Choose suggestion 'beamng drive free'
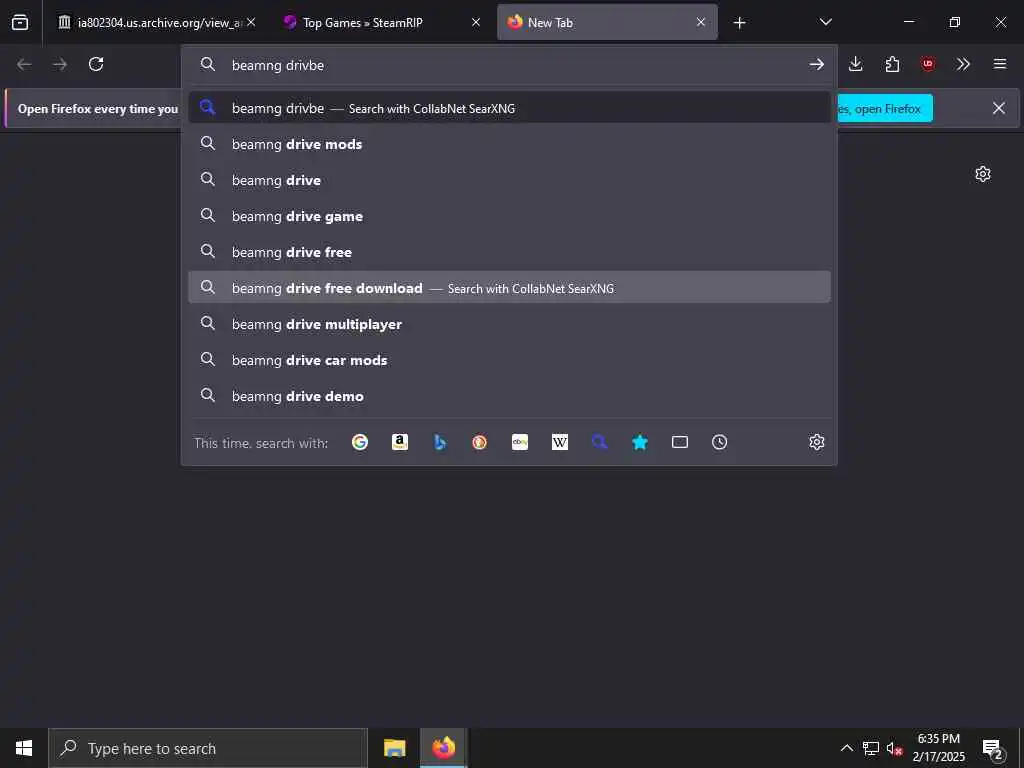The width and height of the screenshot is (1024, 768). 509,252
